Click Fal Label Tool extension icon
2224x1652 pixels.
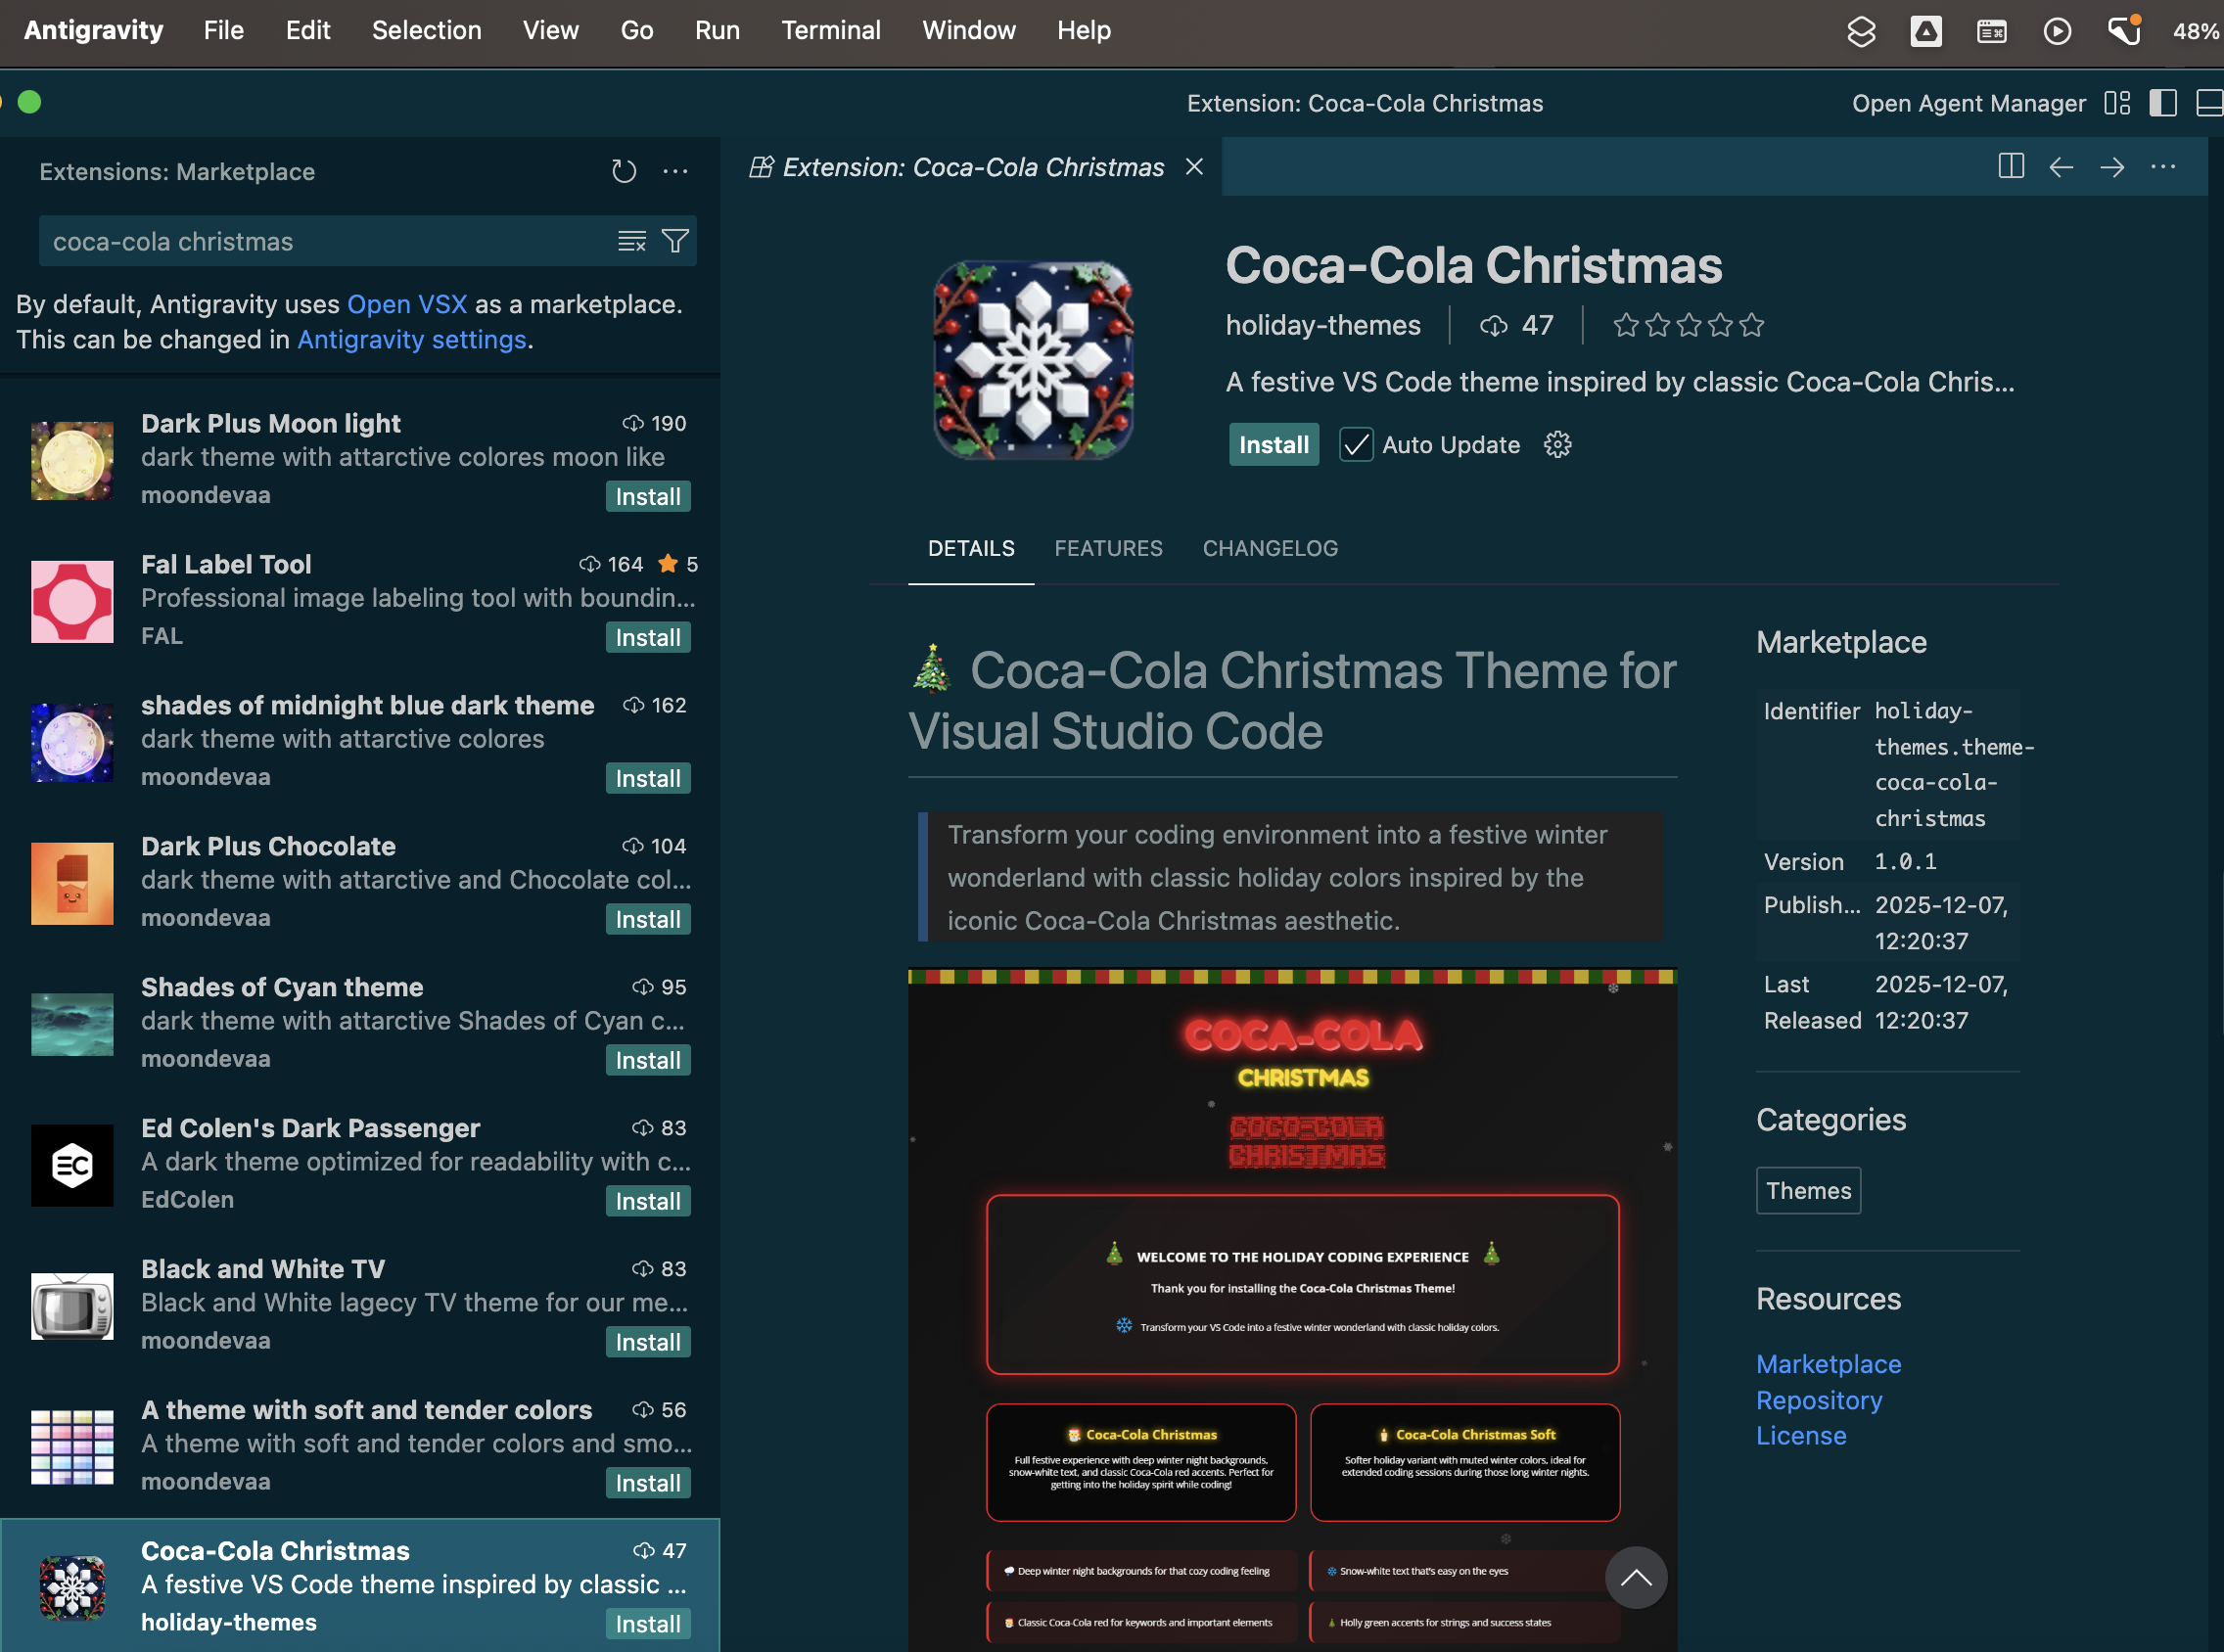tap(72, 601)
